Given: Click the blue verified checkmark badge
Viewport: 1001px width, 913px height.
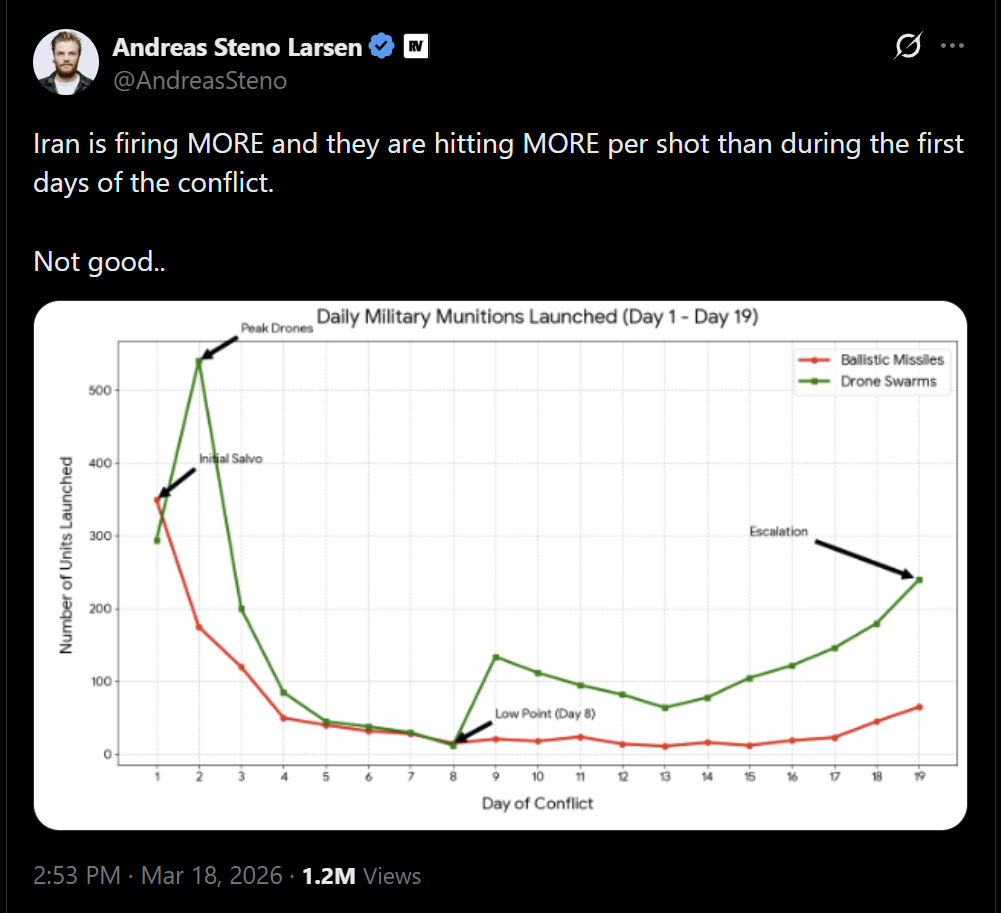Looking at the screenshot, I should pos(382,47).
